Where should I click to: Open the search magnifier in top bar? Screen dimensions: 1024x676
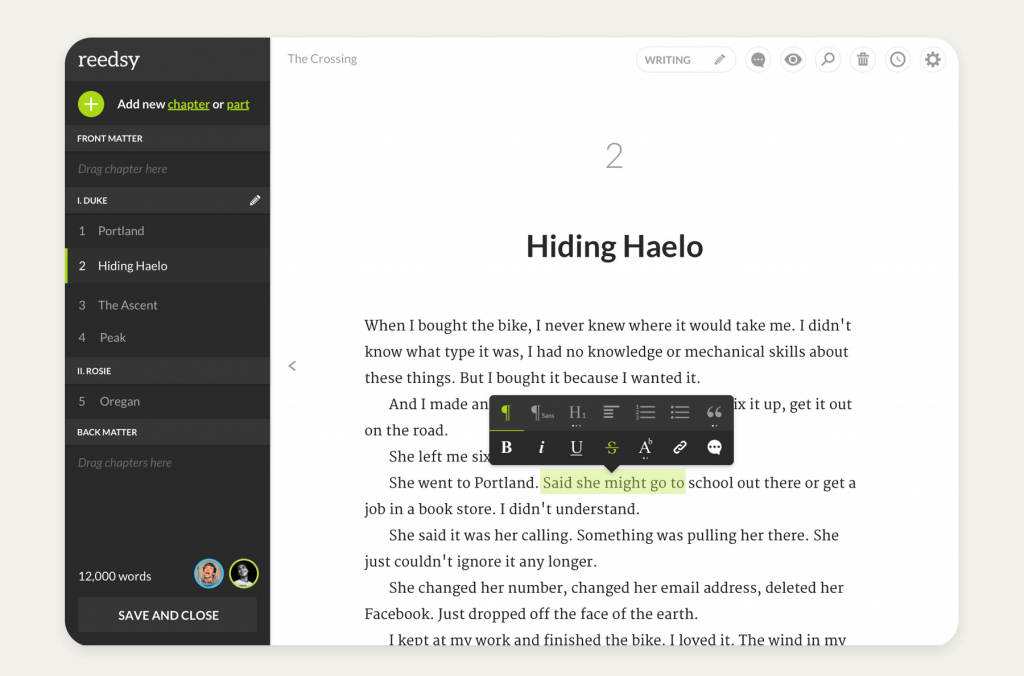click(x=828, y=60)
